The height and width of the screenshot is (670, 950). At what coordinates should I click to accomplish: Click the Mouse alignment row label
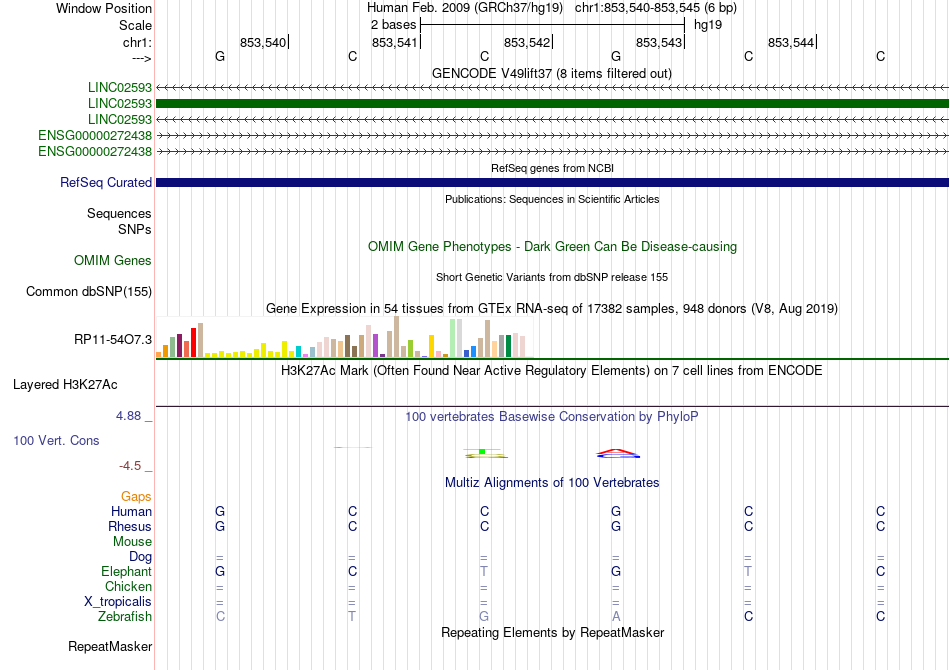132,542
